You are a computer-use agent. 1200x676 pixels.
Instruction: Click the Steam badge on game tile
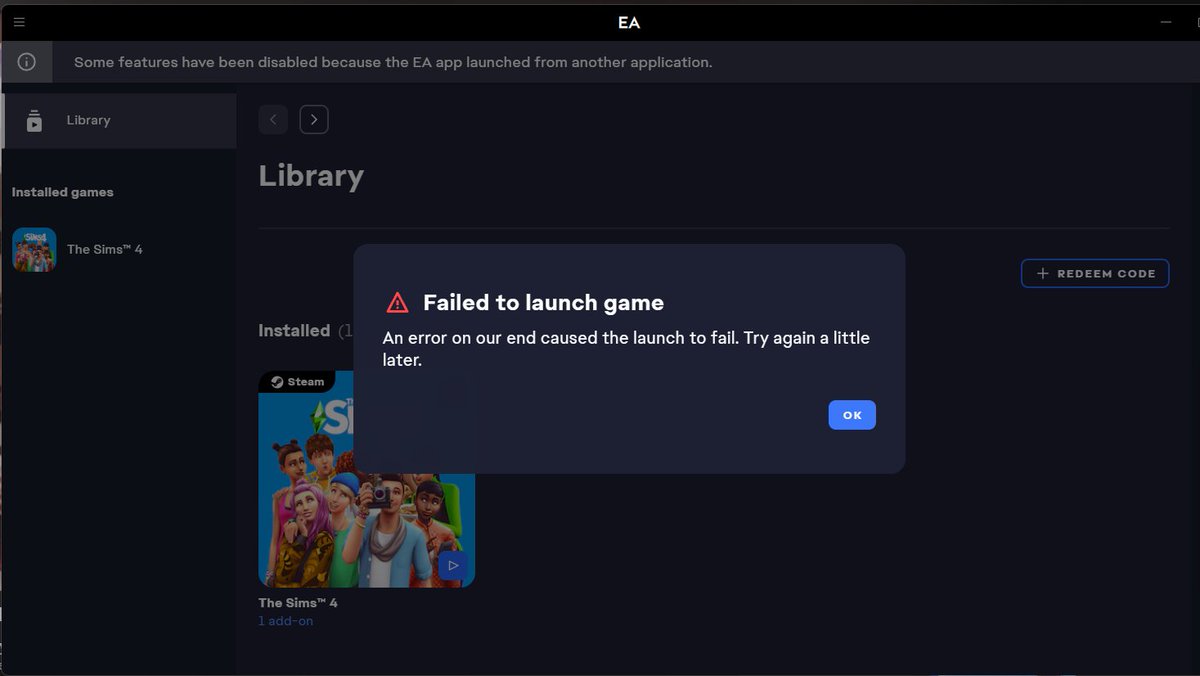tap(297, 382)
